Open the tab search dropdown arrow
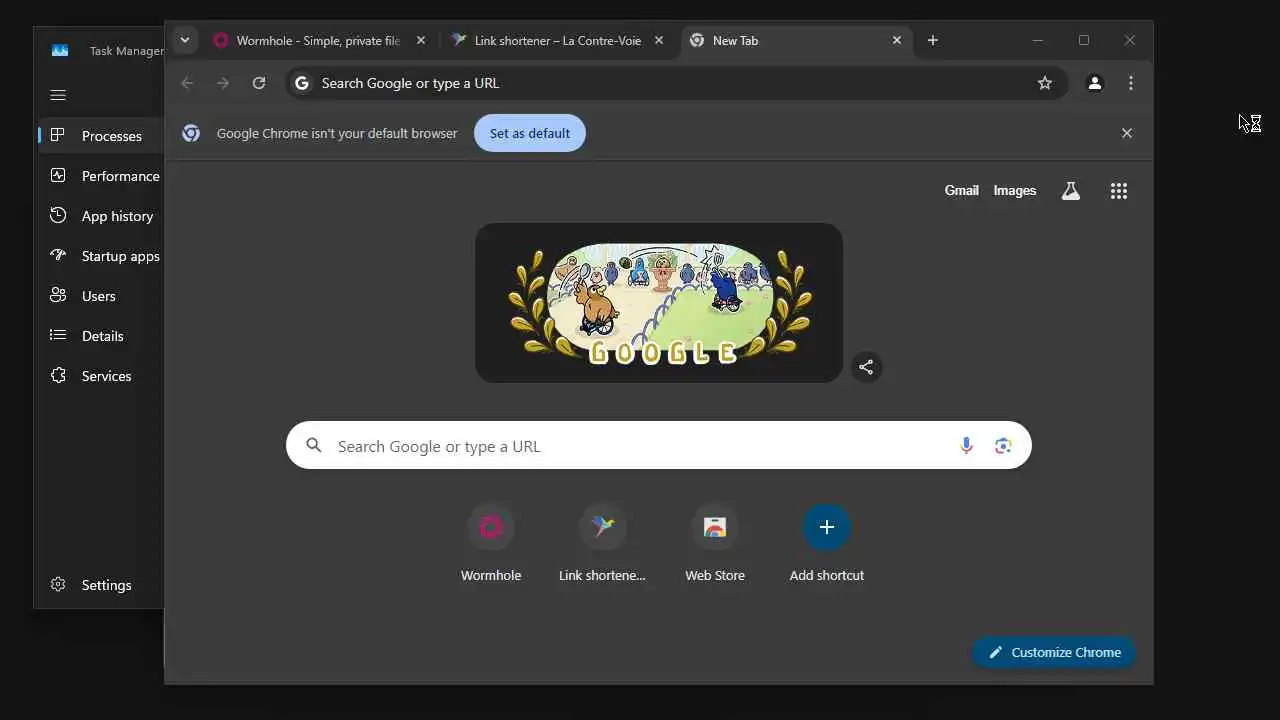The height and width of the screenshot is (720, 1280). (x=185, y=40)
